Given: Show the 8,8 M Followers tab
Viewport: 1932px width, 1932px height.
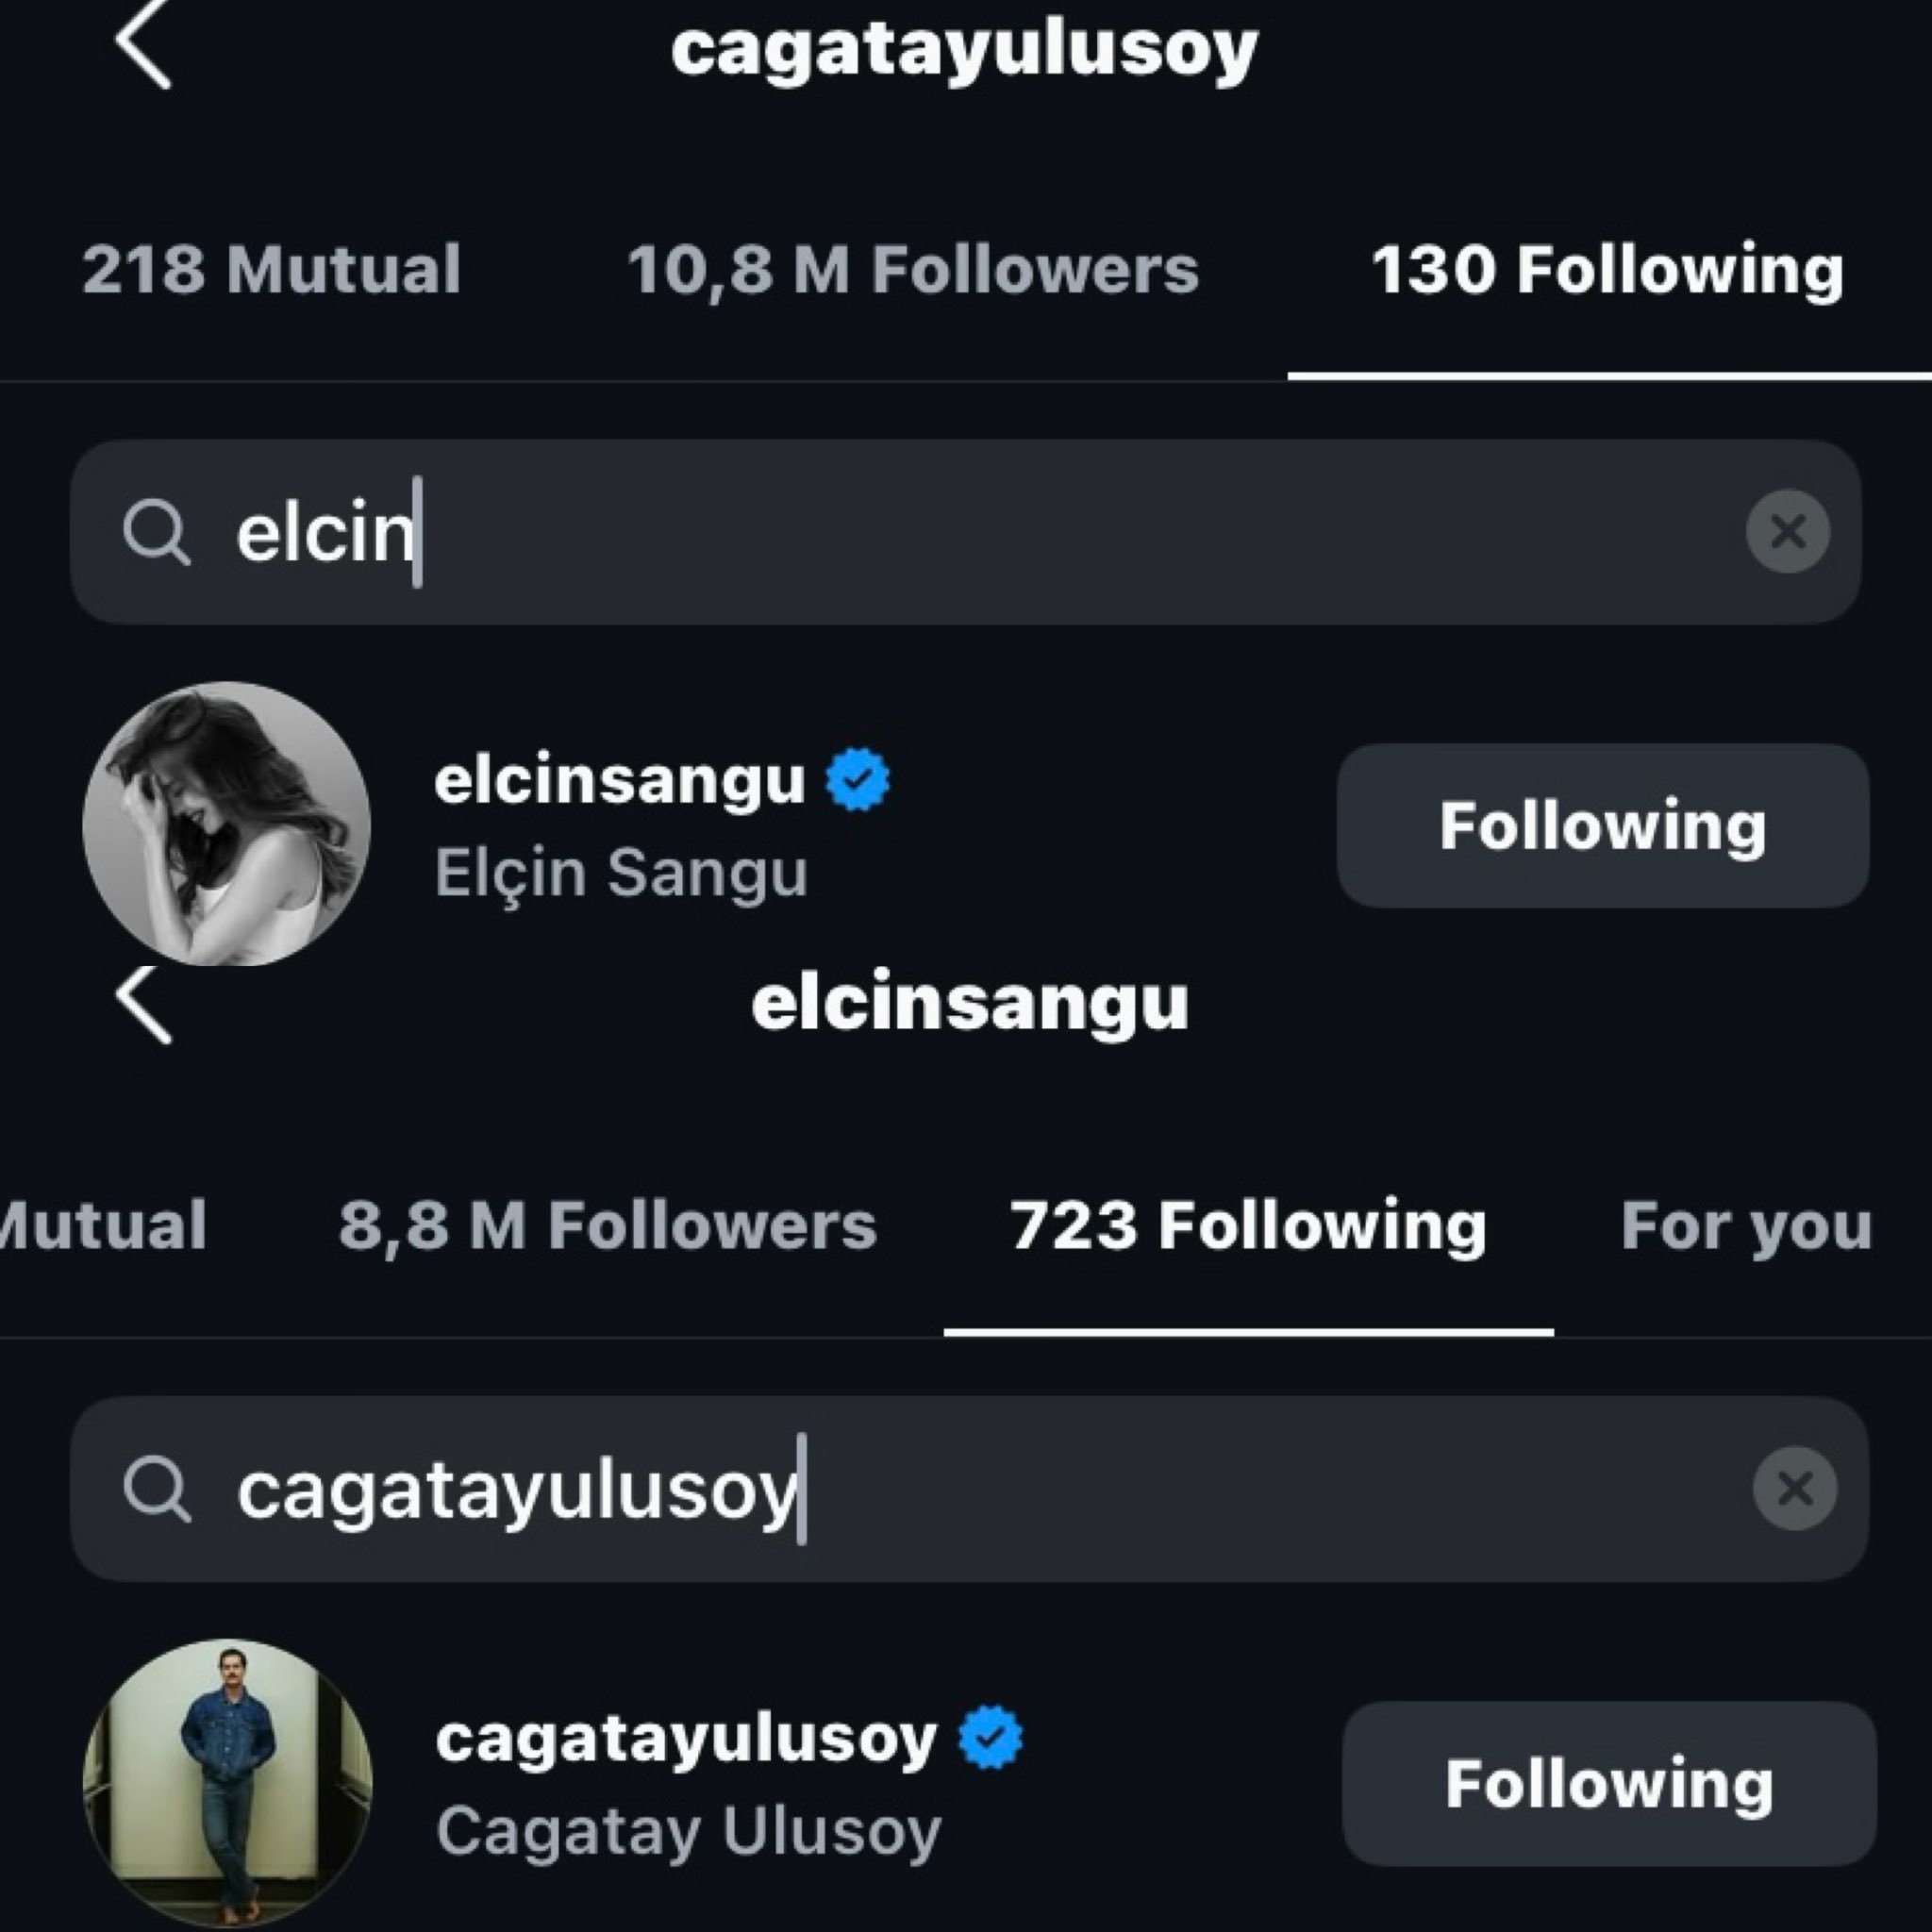Looking at the screenshot, I should tap(607, 1226).
